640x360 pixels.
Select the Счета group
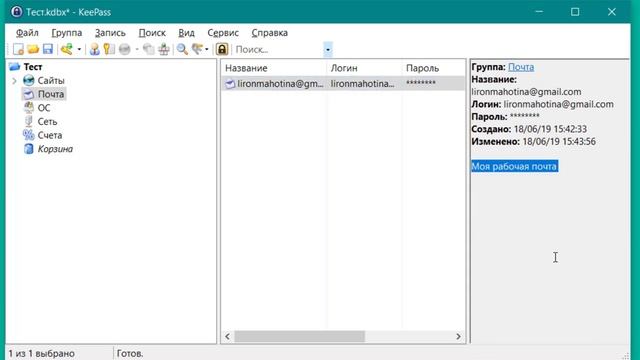[x=50, y=136]
